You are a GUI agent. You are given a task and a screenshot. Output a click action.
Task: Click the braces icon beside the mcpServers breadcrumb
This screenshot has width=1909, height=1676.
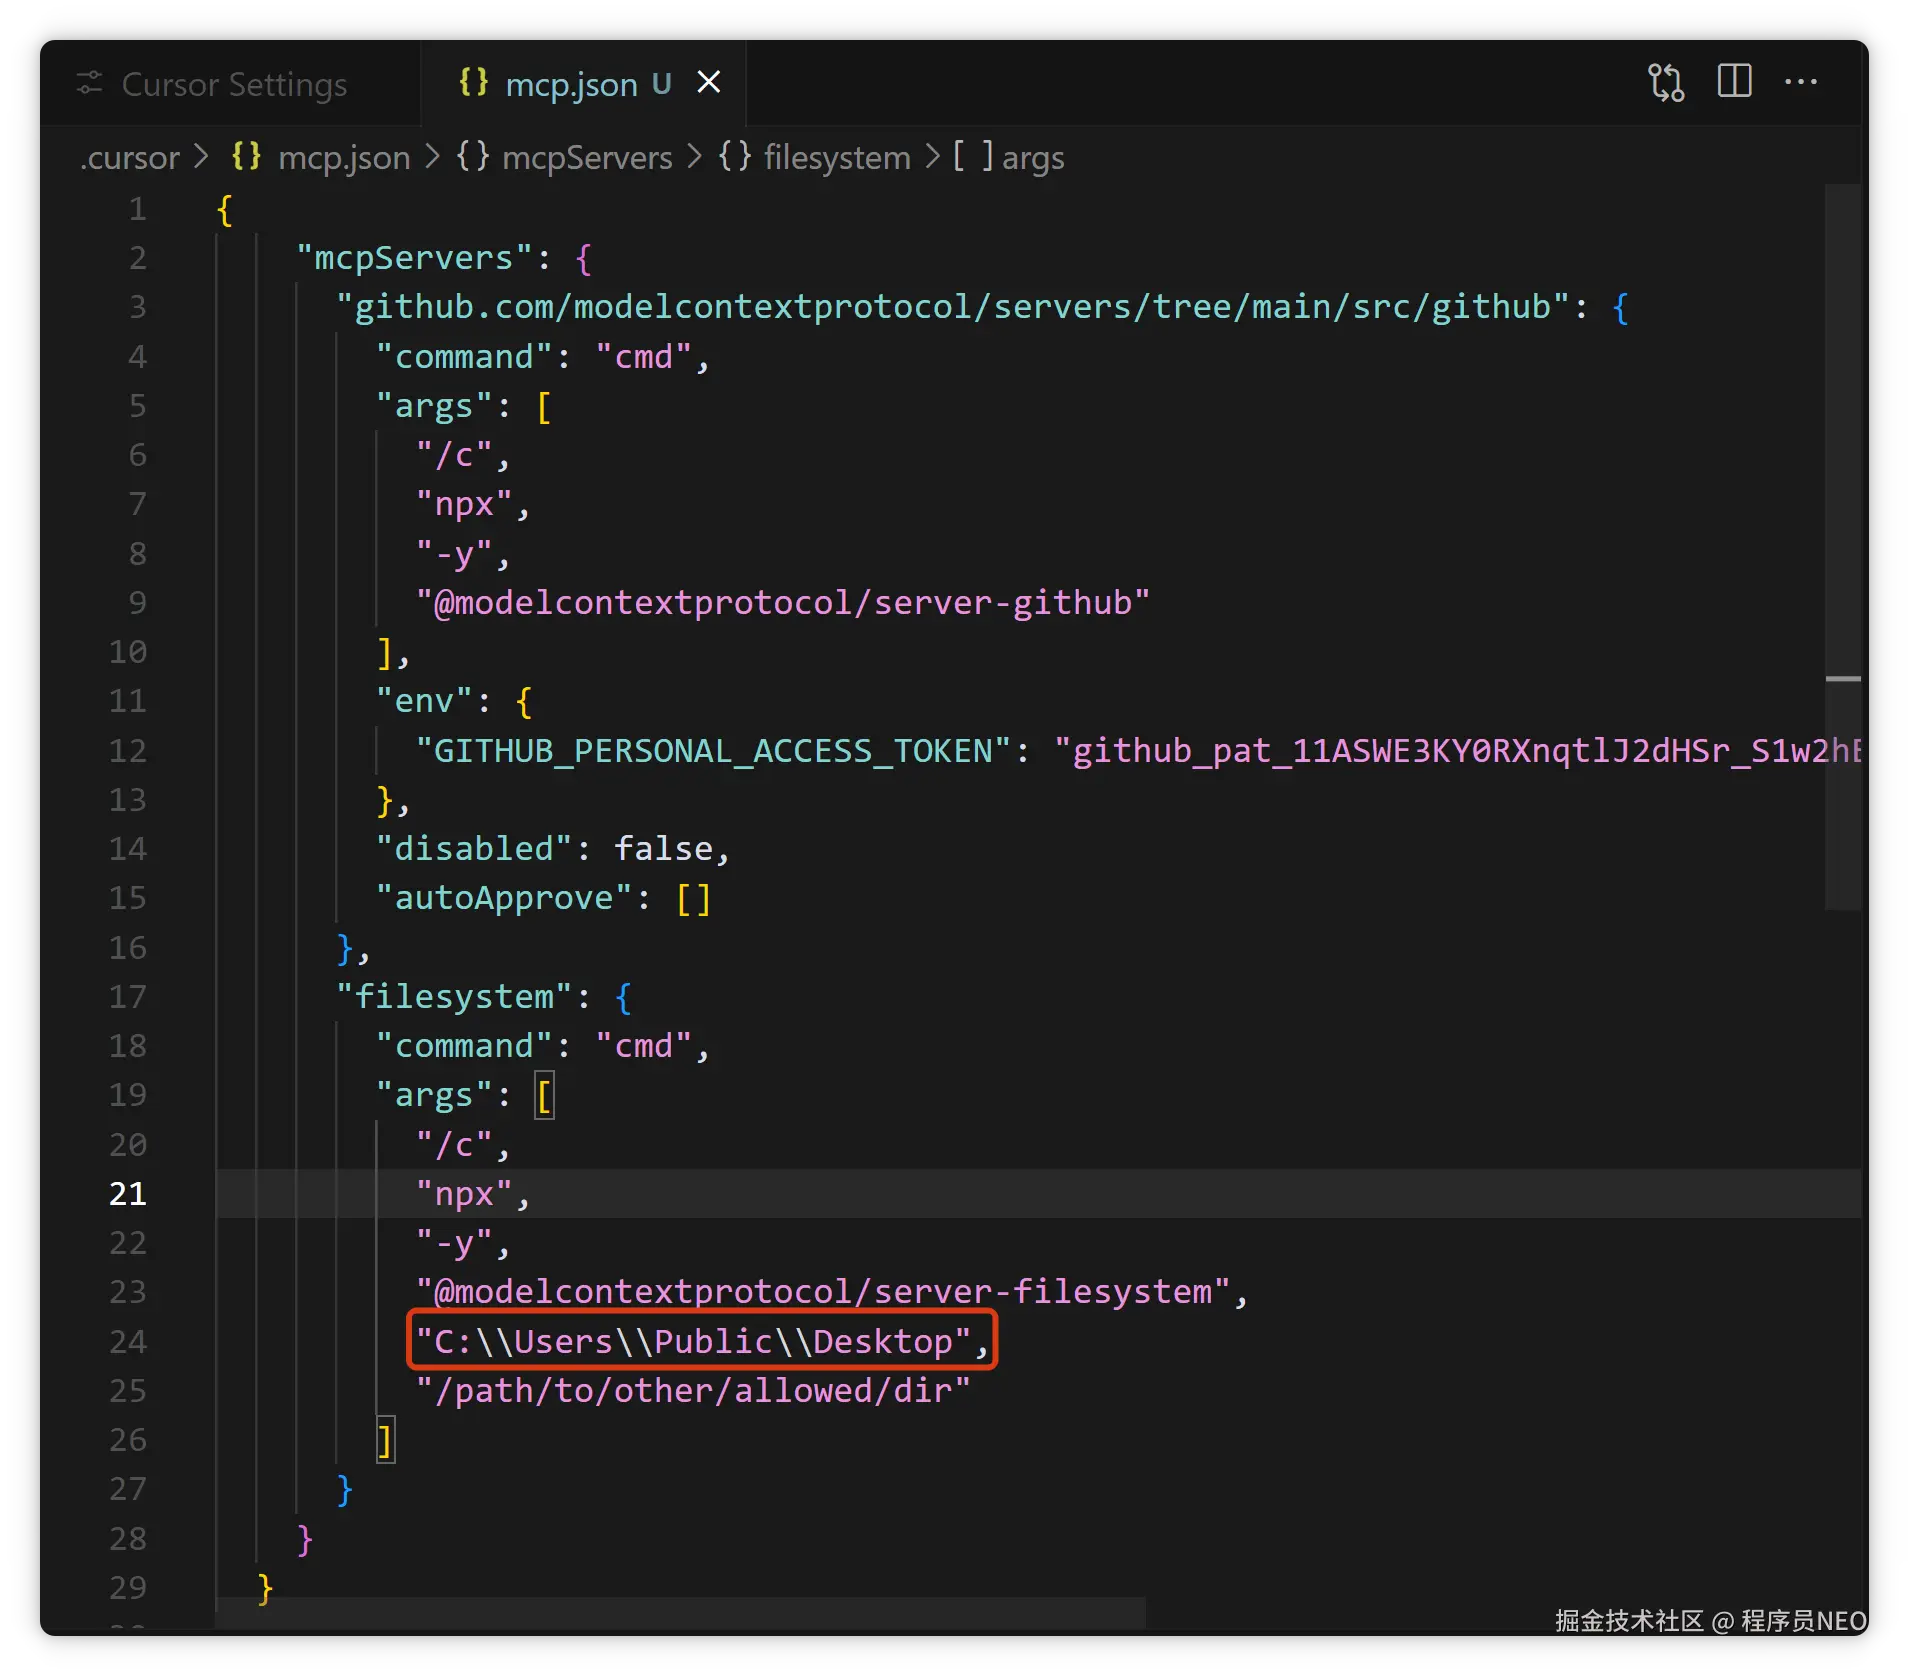473,156
